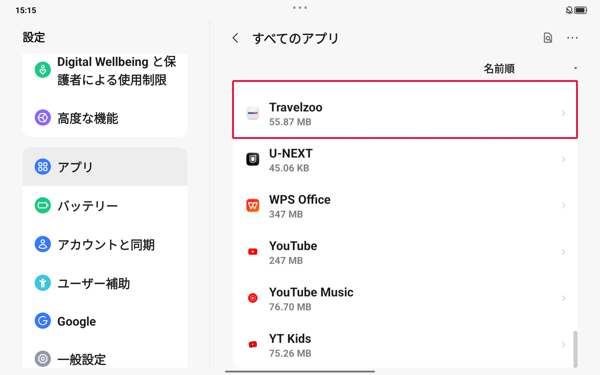Tap the dropdown arrow next to 名前順
This screenshot has width=600, height=375.
click(x=575, y=68)
